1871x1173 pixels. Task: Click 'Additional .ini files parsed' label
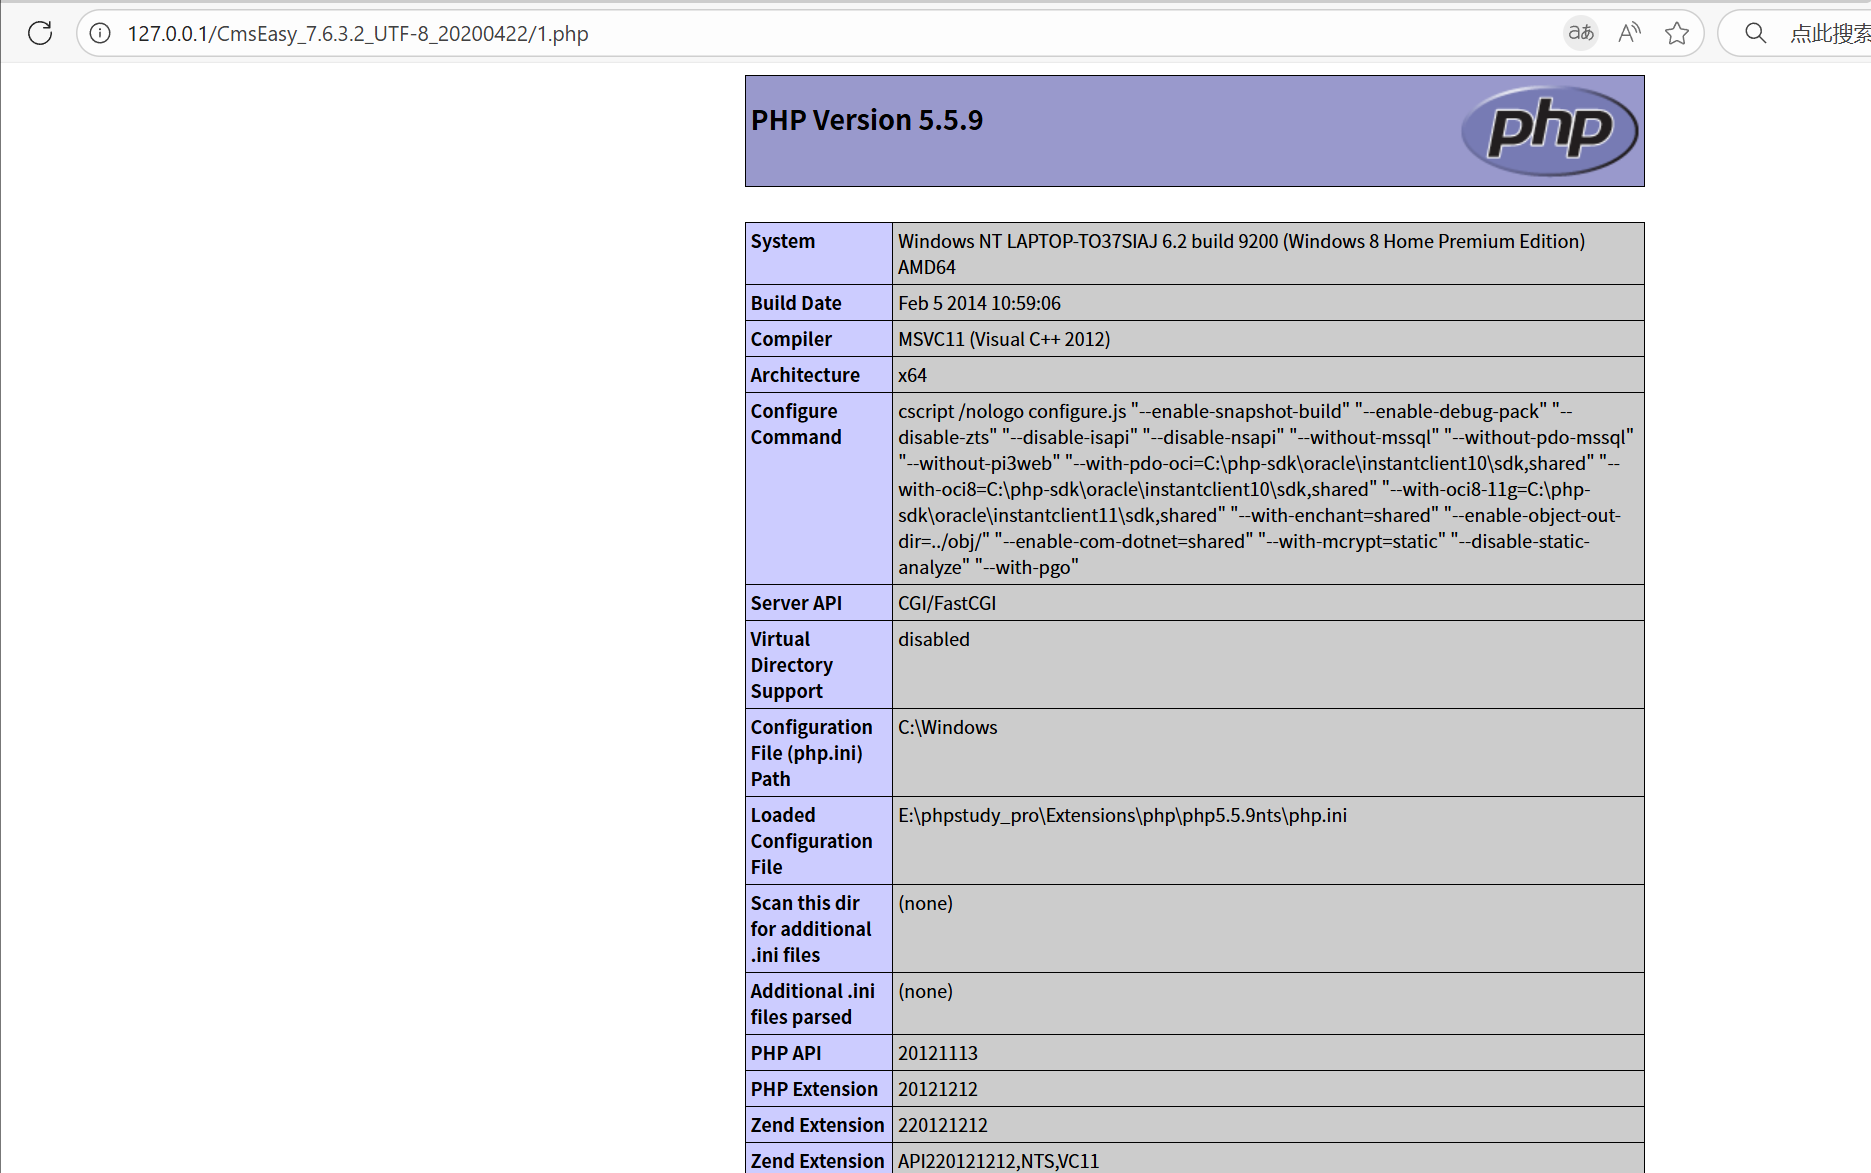coord(813,1004)
